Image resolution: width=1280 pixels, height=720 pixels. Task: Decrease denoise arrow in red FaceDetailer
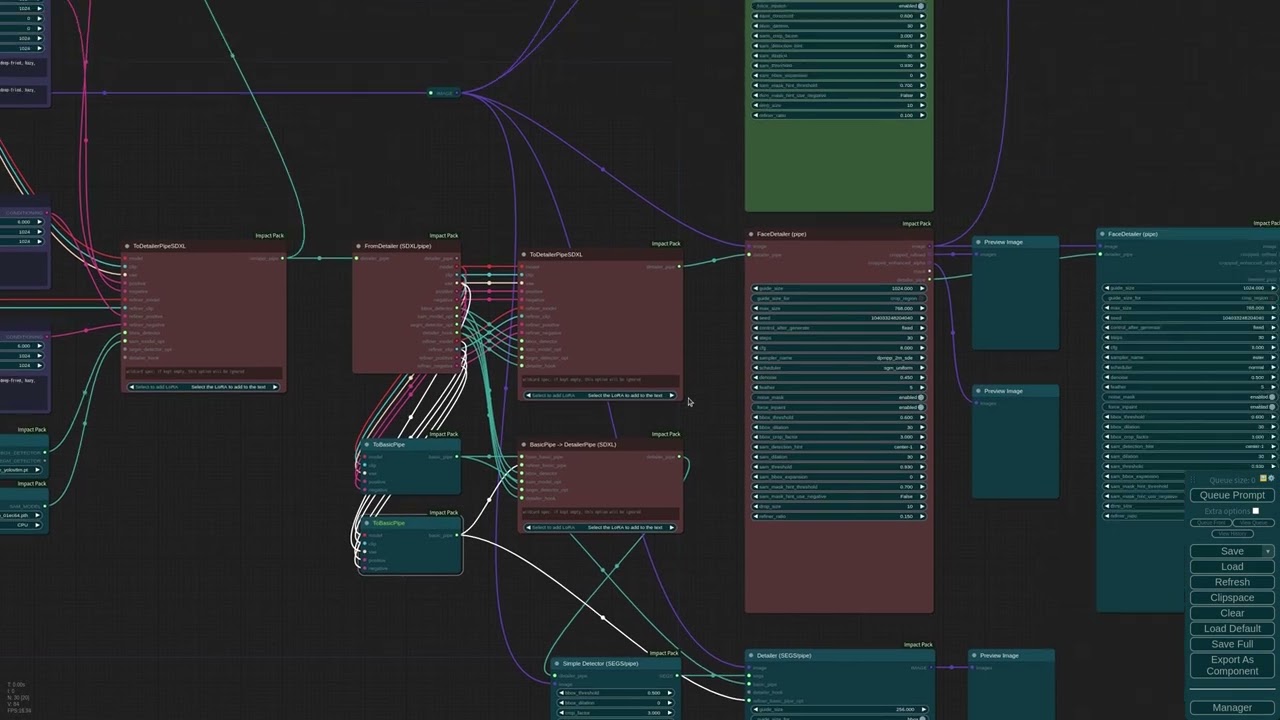click(x=758, y=377)
